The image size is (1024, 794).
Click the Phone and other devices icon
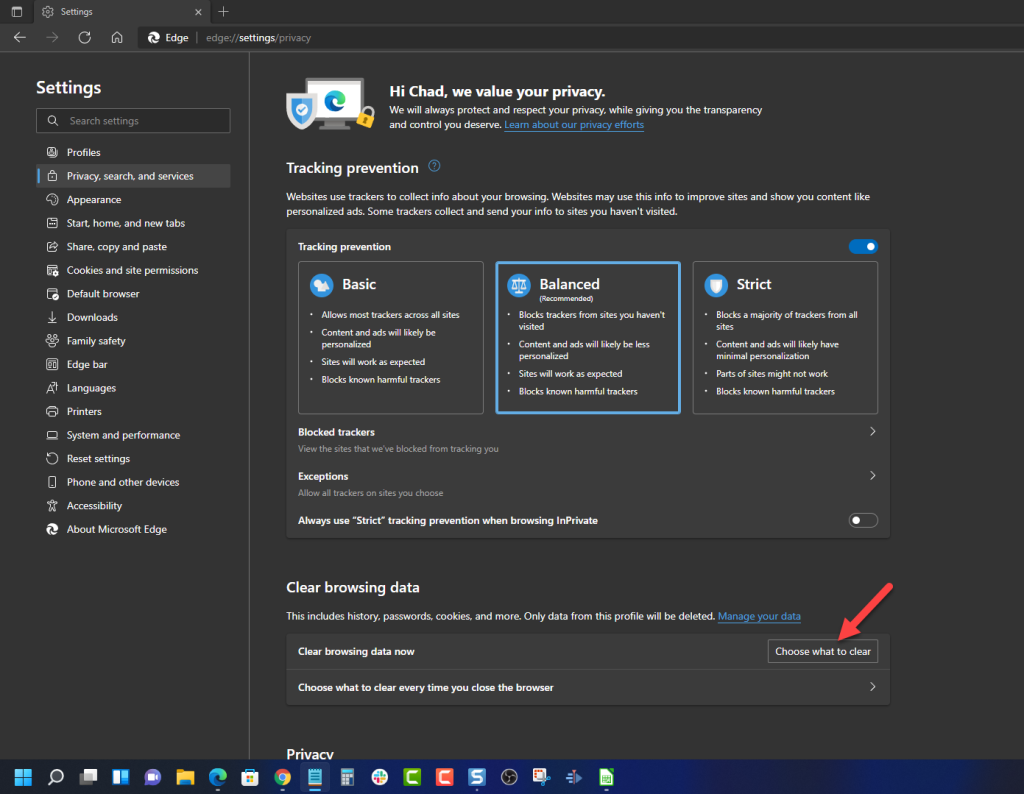pyautogui.click(x=52, y=482)
